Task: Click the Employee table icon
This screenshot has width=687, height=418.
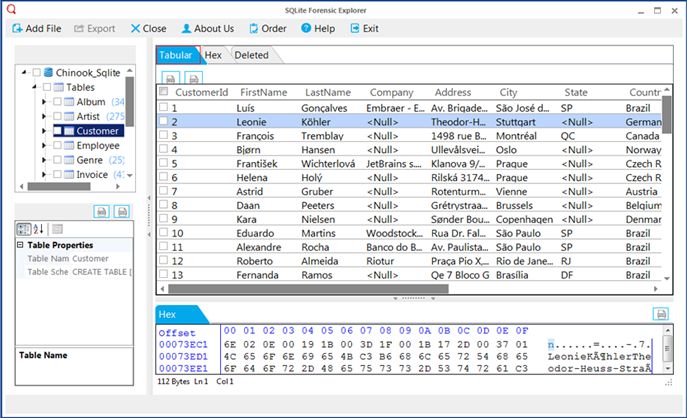Action: (69, 145)
